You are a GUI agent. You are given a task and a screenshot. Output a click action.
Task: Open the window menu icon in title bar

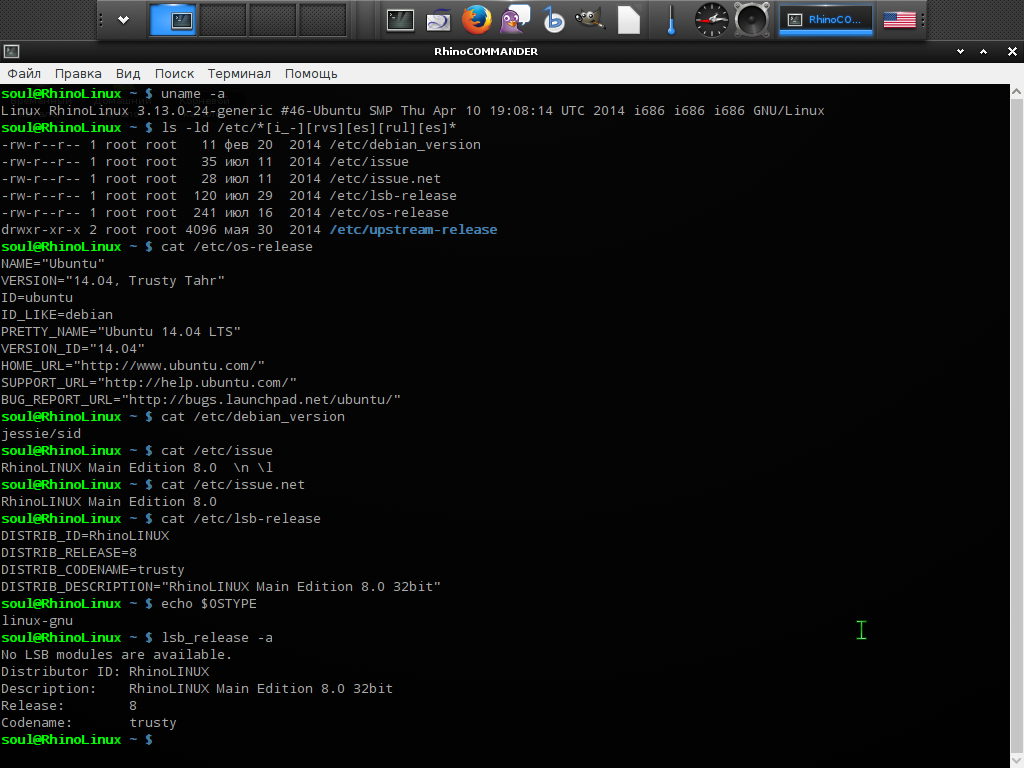pos(11,51)
